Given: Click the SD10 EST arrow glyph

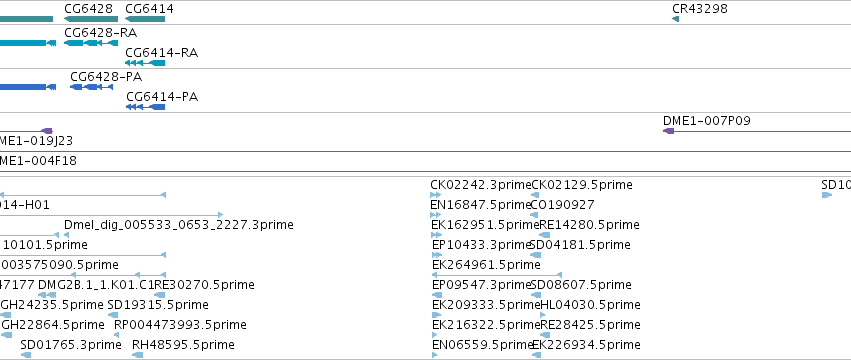Looking at the screenshot, I should 827,195.
